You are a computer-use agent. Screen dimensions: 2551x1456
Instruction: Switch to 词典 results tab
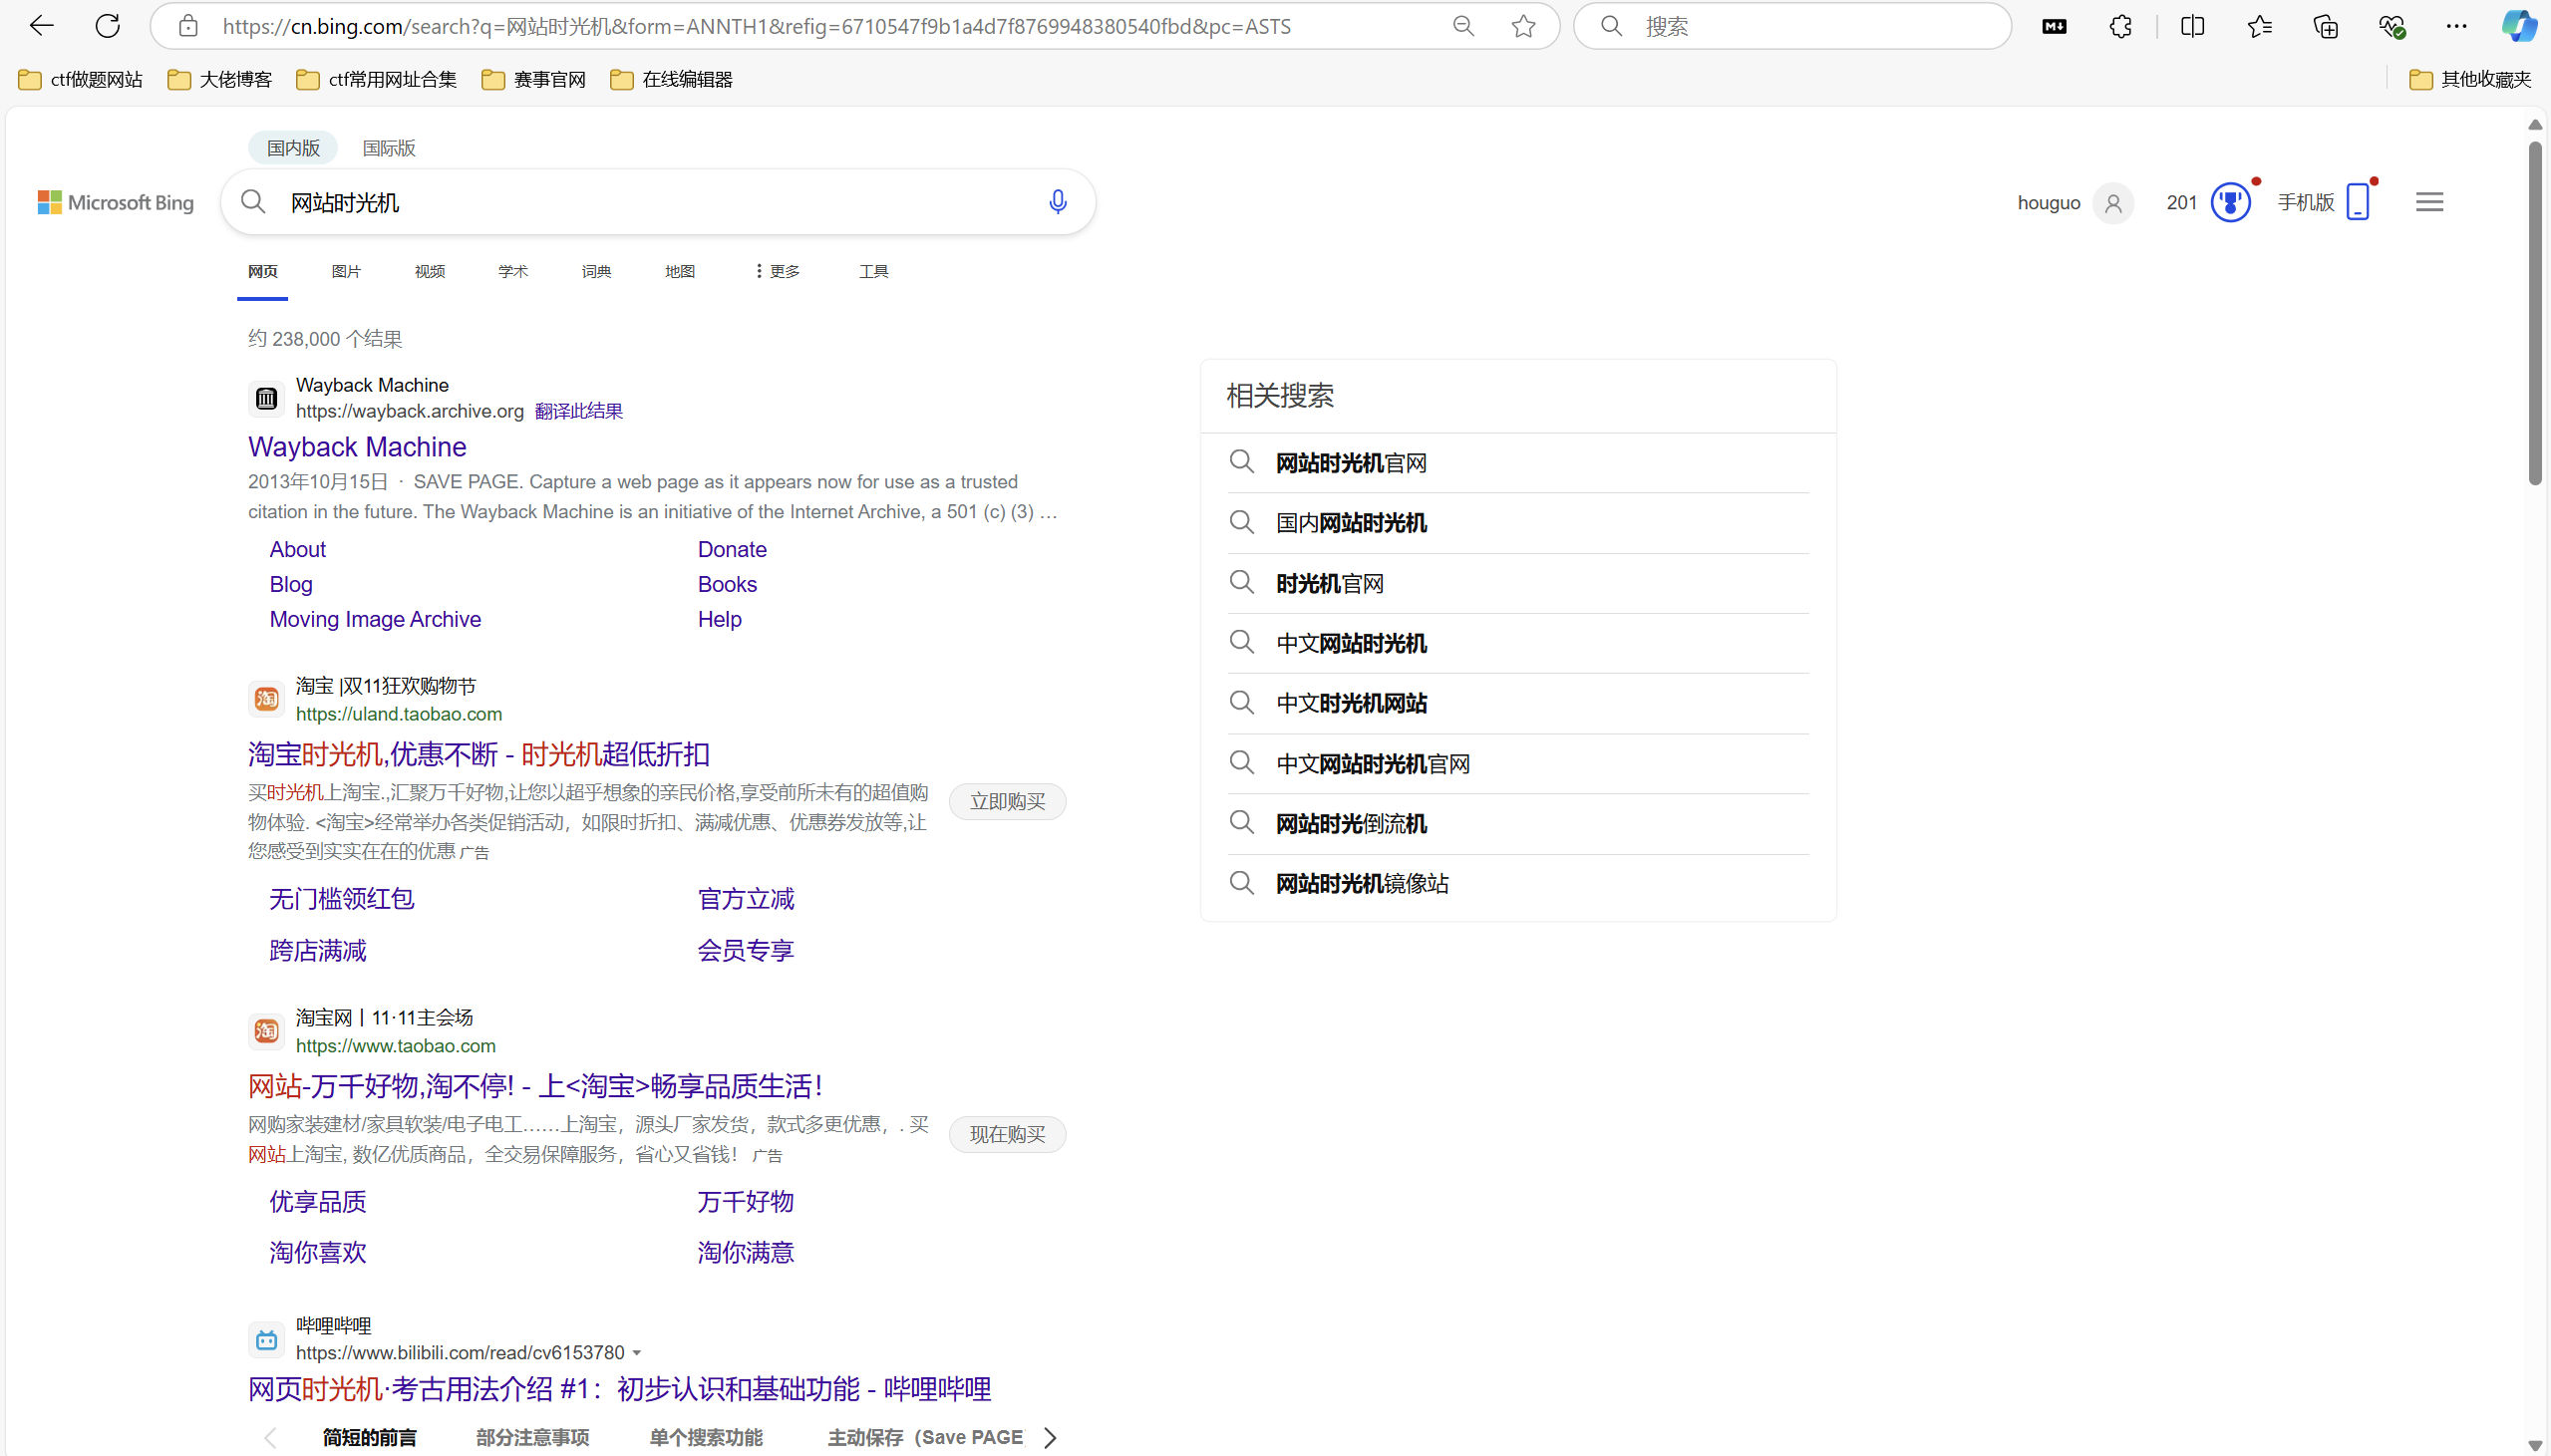click(x=597, y=271)
